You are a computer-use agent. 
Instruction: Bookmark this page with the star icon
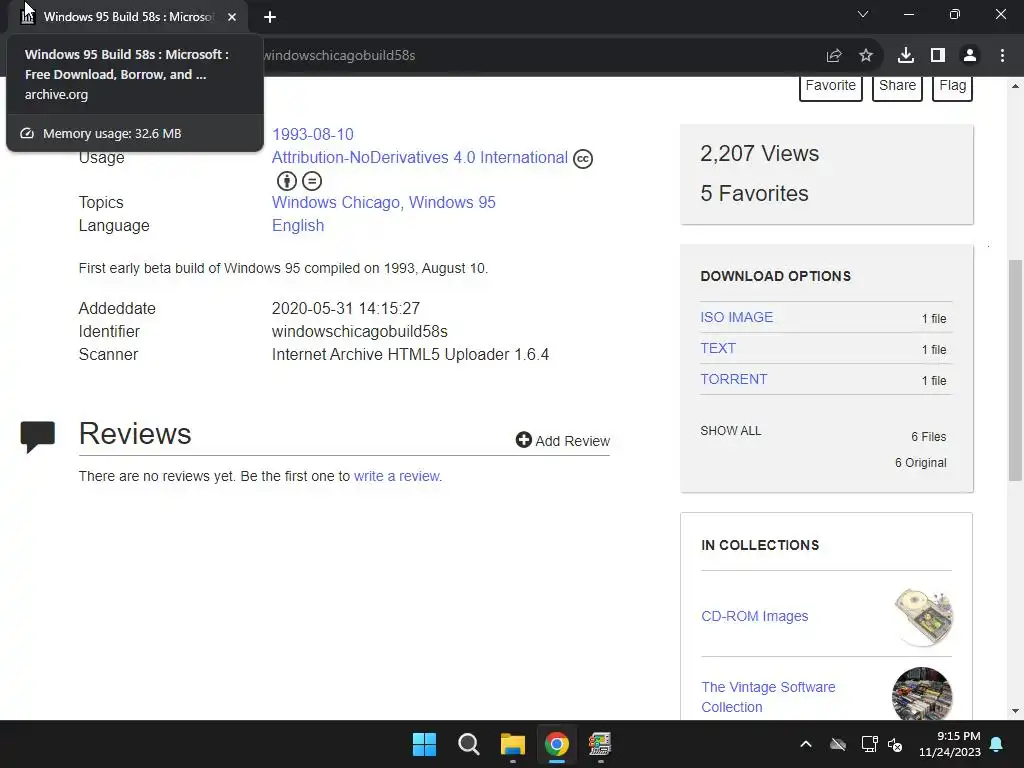tap(866, 56)
